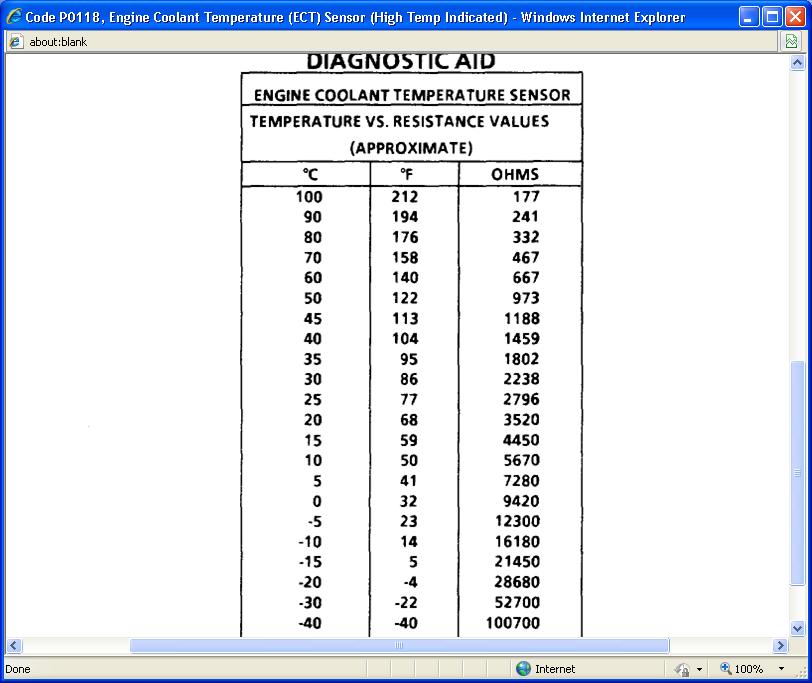This screenshot has width=812, height=683.
Task: Click the °F column header
Action: pyautogui.click(x=407, y=175)
